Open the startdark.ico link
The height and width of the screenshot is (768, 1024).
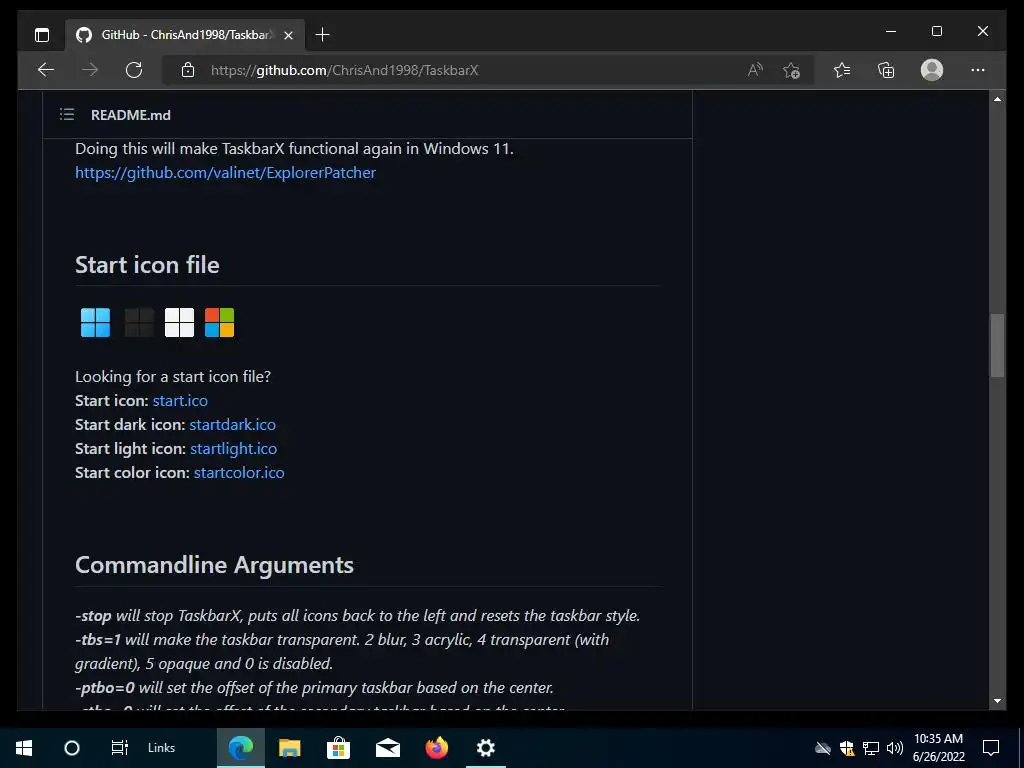point(232,424)
